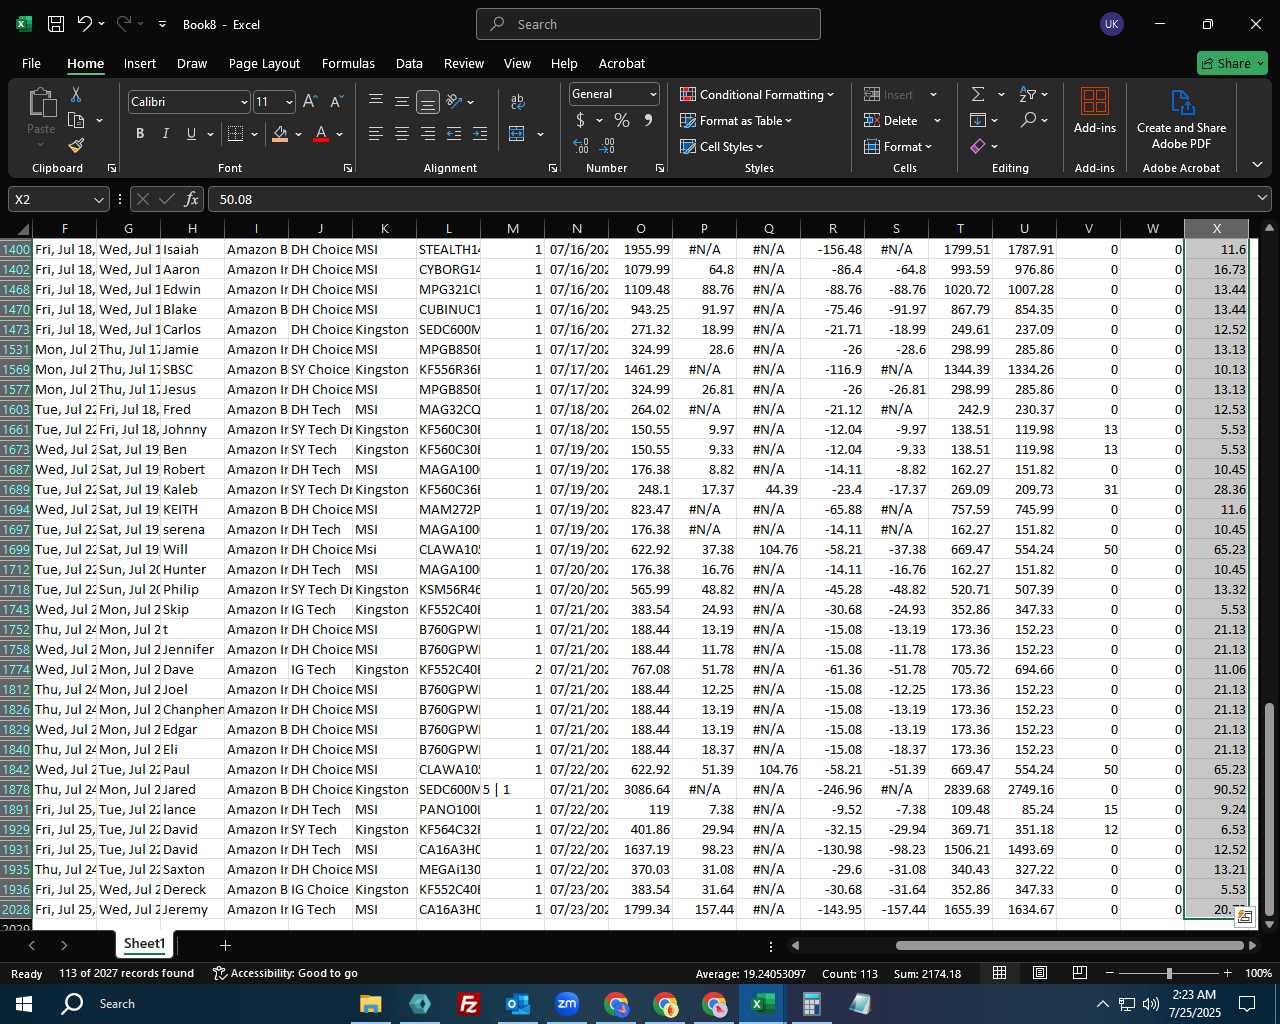
Task: Click the zoom slider handle
Action: (1169, 973)
